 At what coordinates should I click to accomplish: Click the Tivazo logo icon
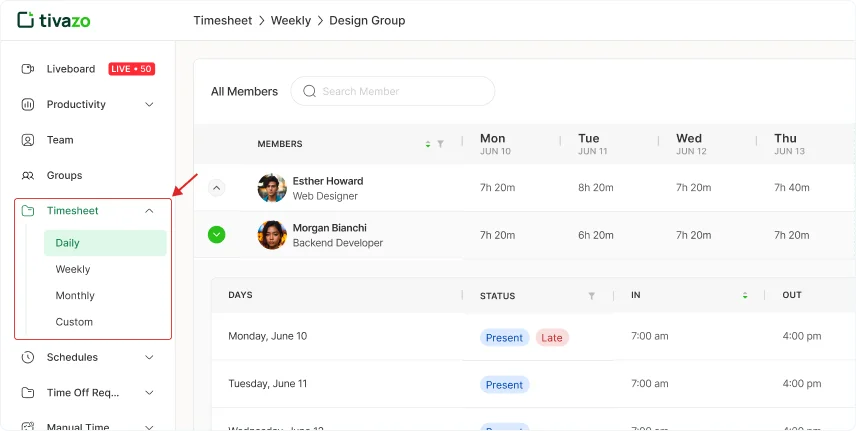(25, 20)
